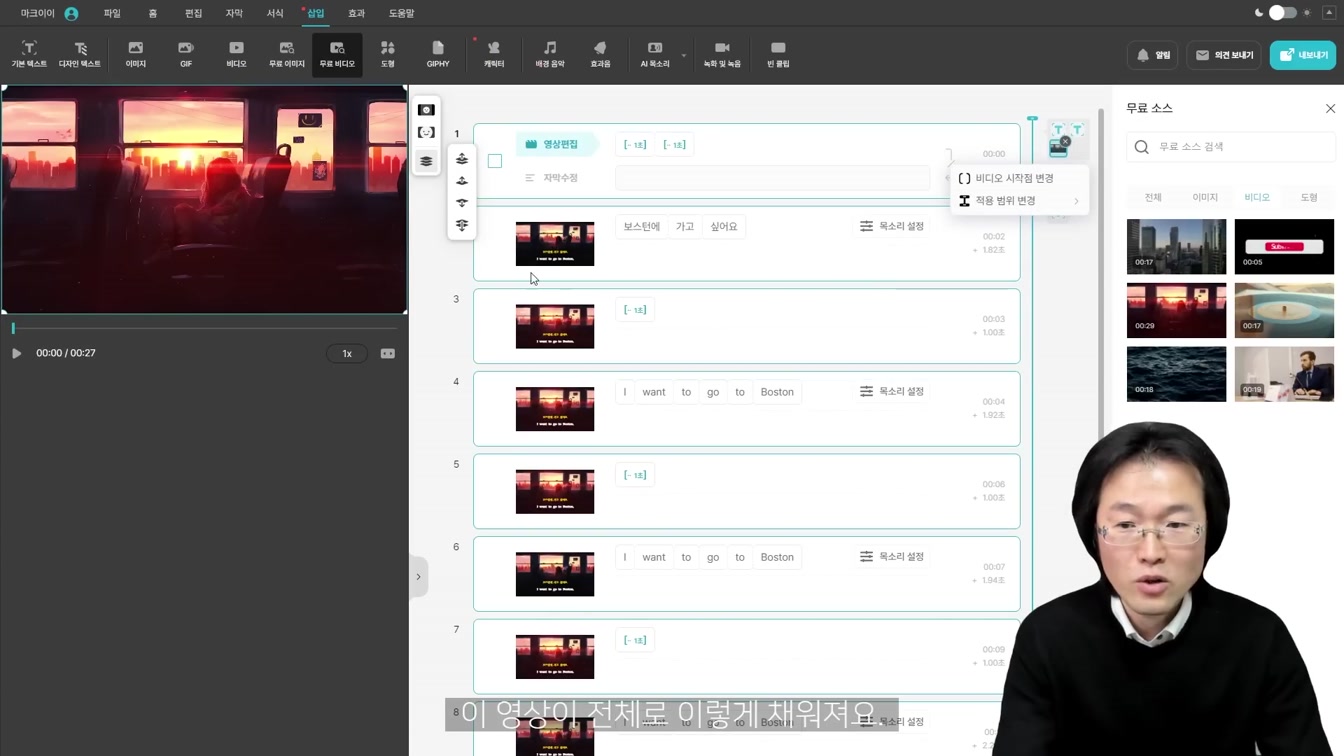Play the video preview

coord(16,353)
